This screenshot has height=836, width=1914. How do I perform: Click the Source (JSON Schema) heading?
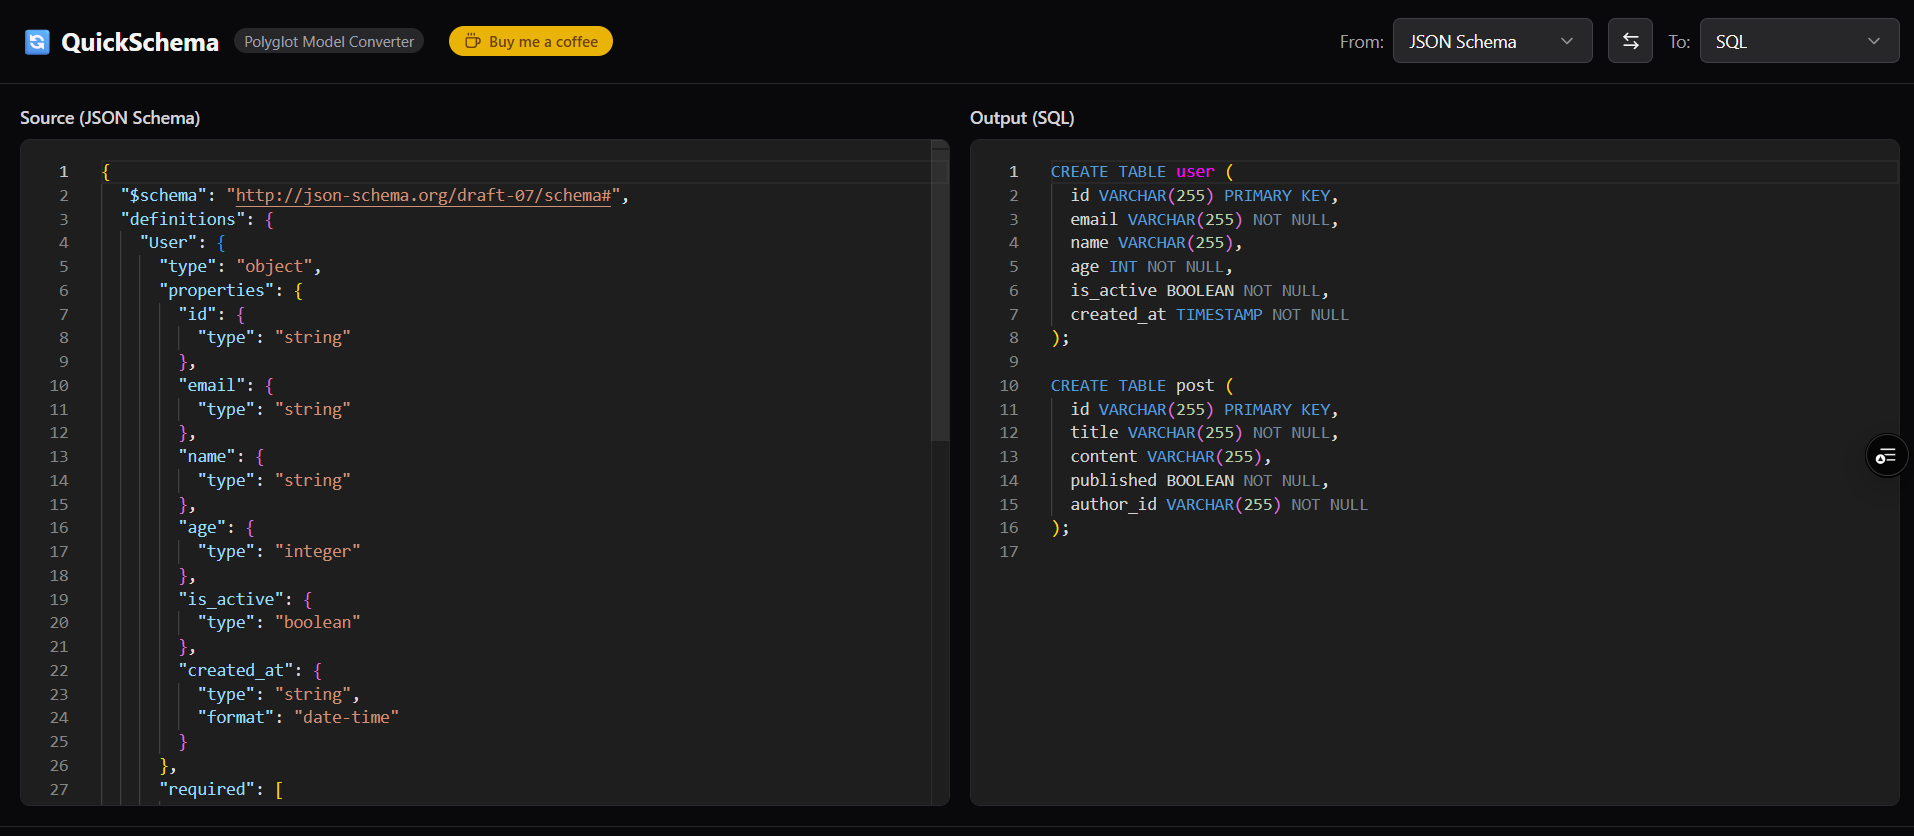110,118
